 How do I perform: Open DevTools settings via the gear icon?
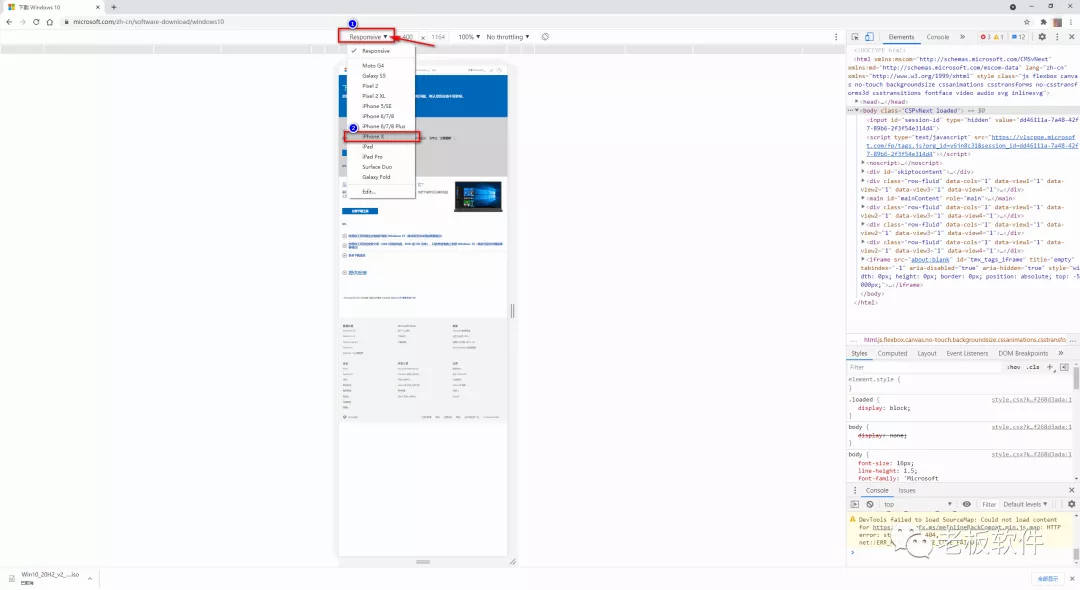tap(1042, 36)
